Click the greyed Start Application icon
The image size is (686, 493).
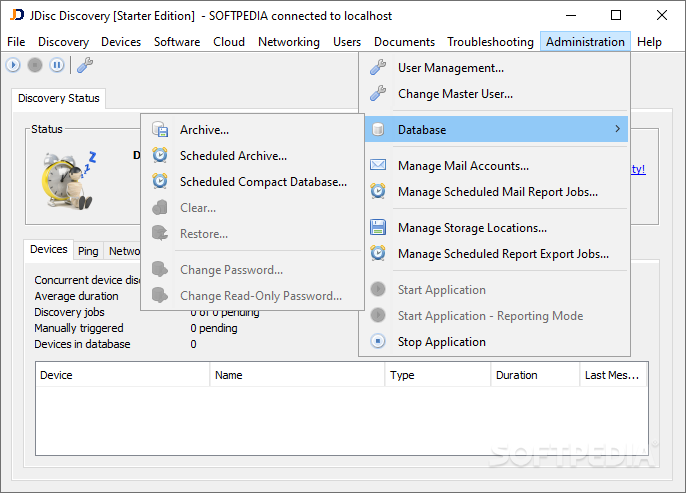click(378, 290)
